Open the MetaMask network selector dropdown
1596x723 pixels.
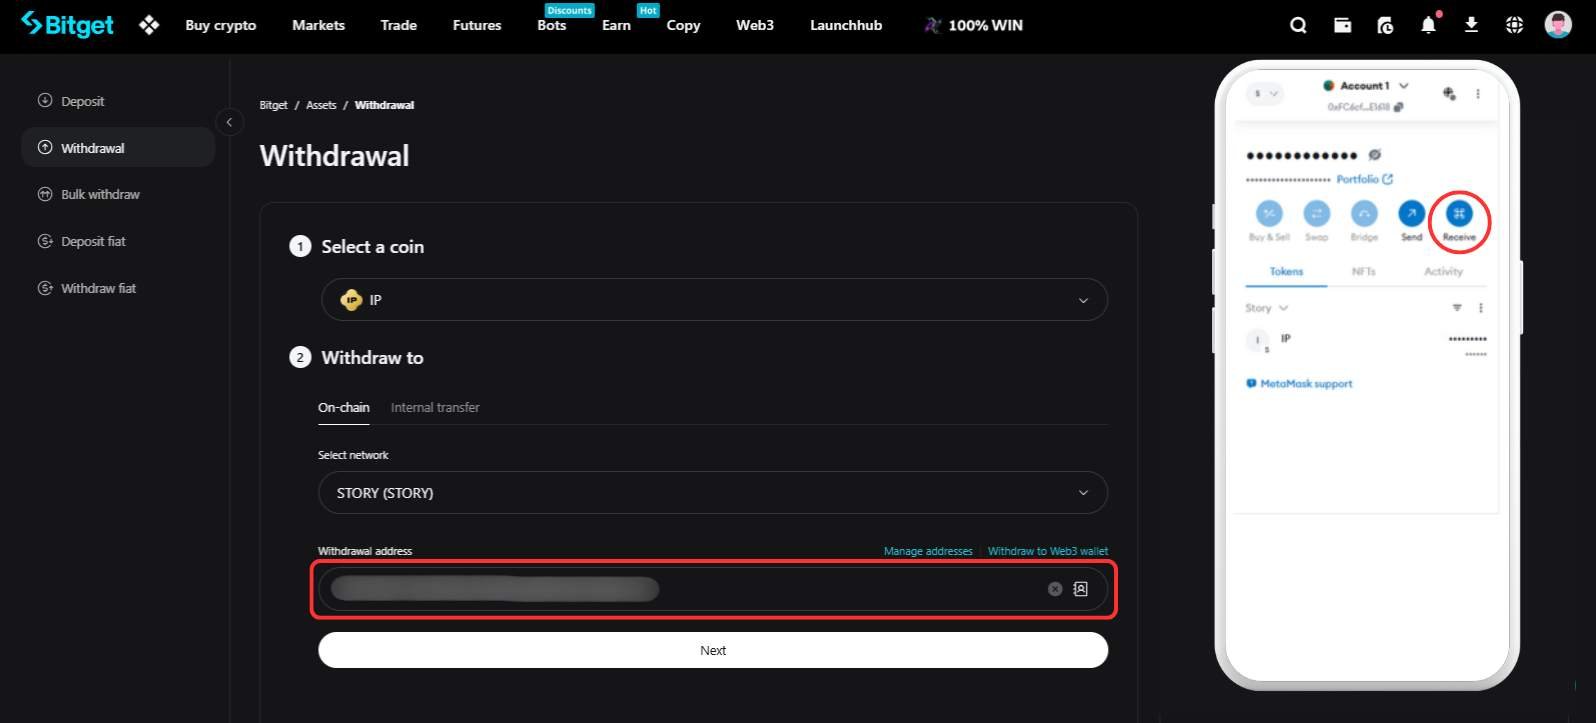[x=1265, y=93]
